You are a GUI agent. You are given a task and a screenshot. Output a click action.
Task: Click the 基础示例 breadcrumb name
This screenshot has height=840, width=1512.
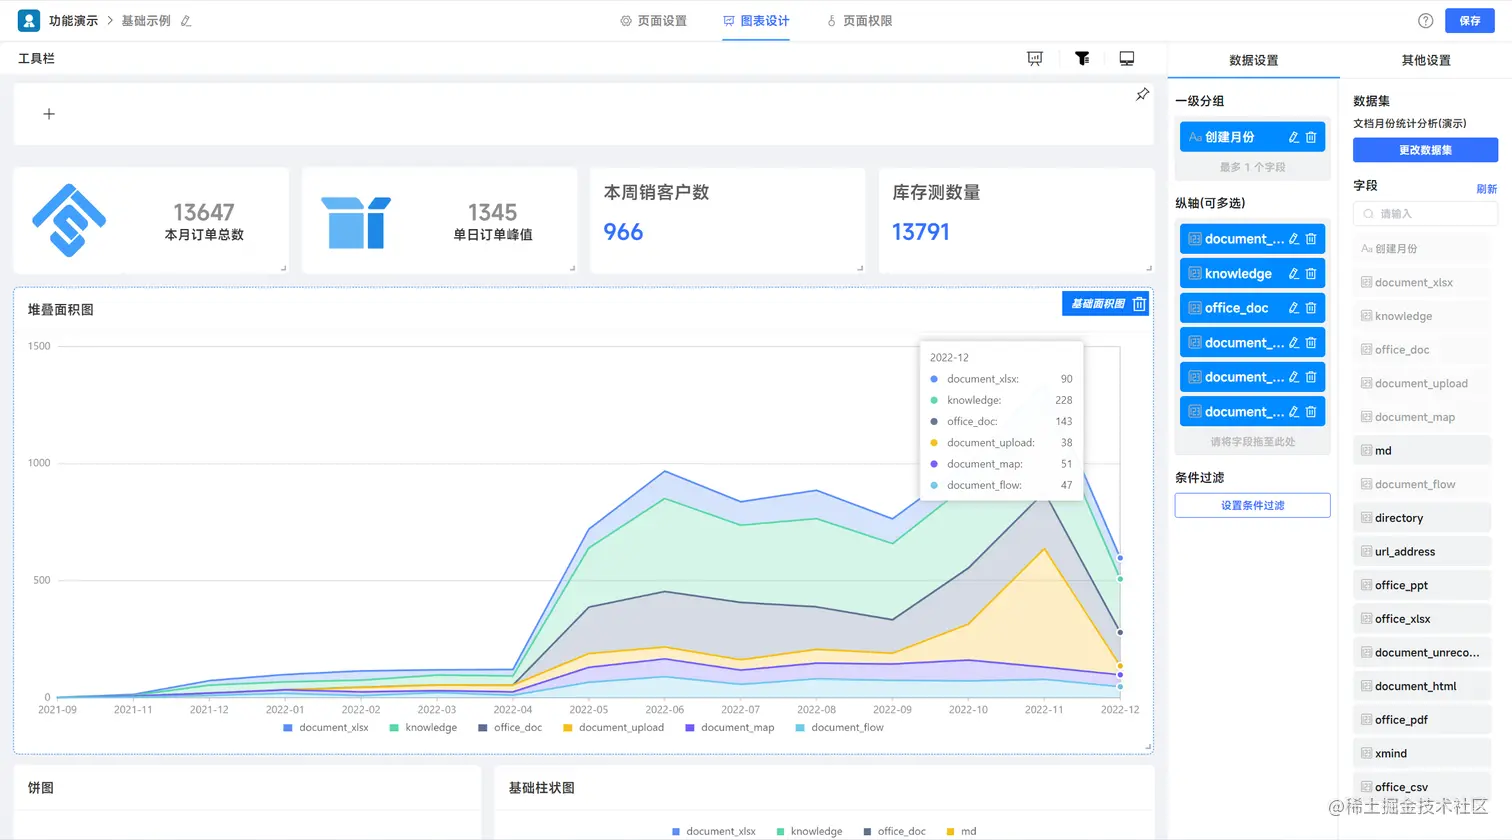(146, 21)
